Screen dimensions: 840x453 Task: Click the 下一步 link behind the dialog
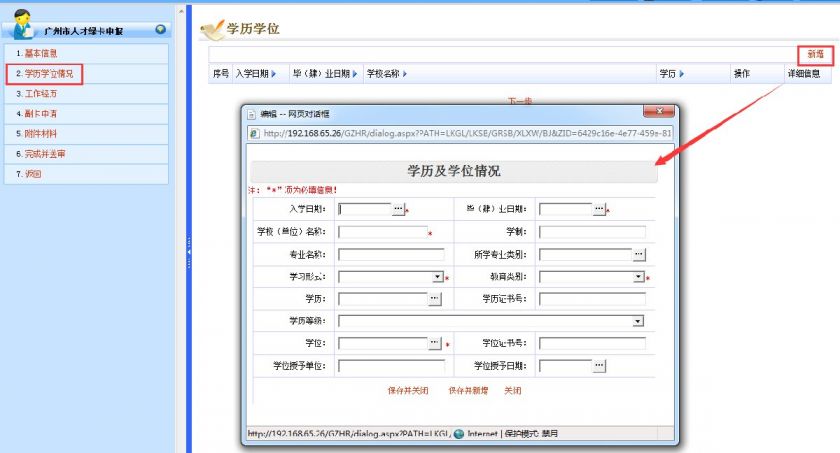520,101
